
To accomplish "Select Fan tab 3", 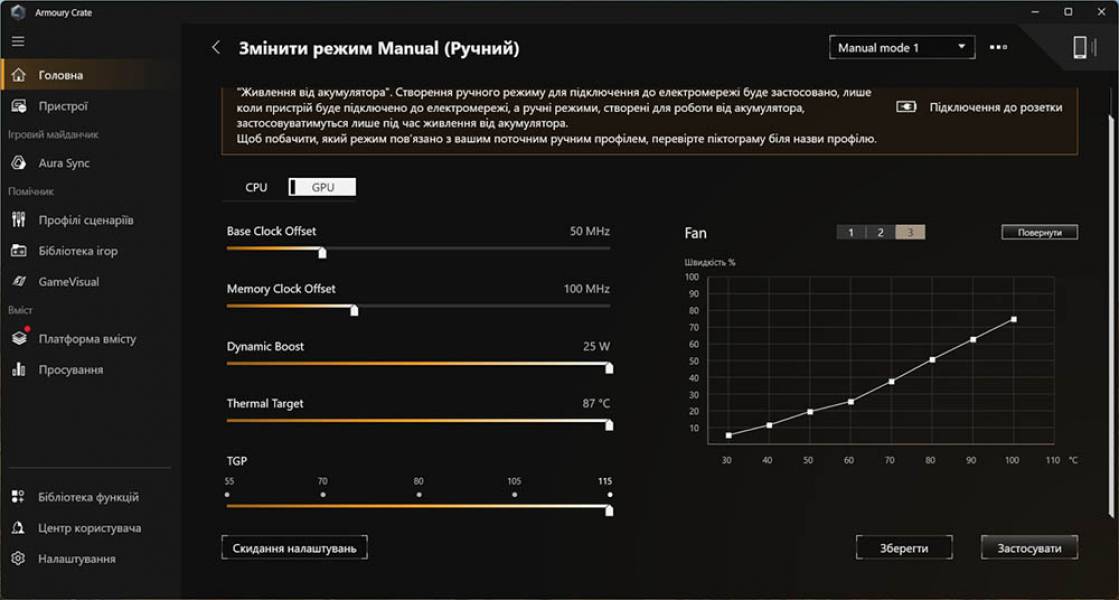I will pyautogui.click(x=910, y=232).
